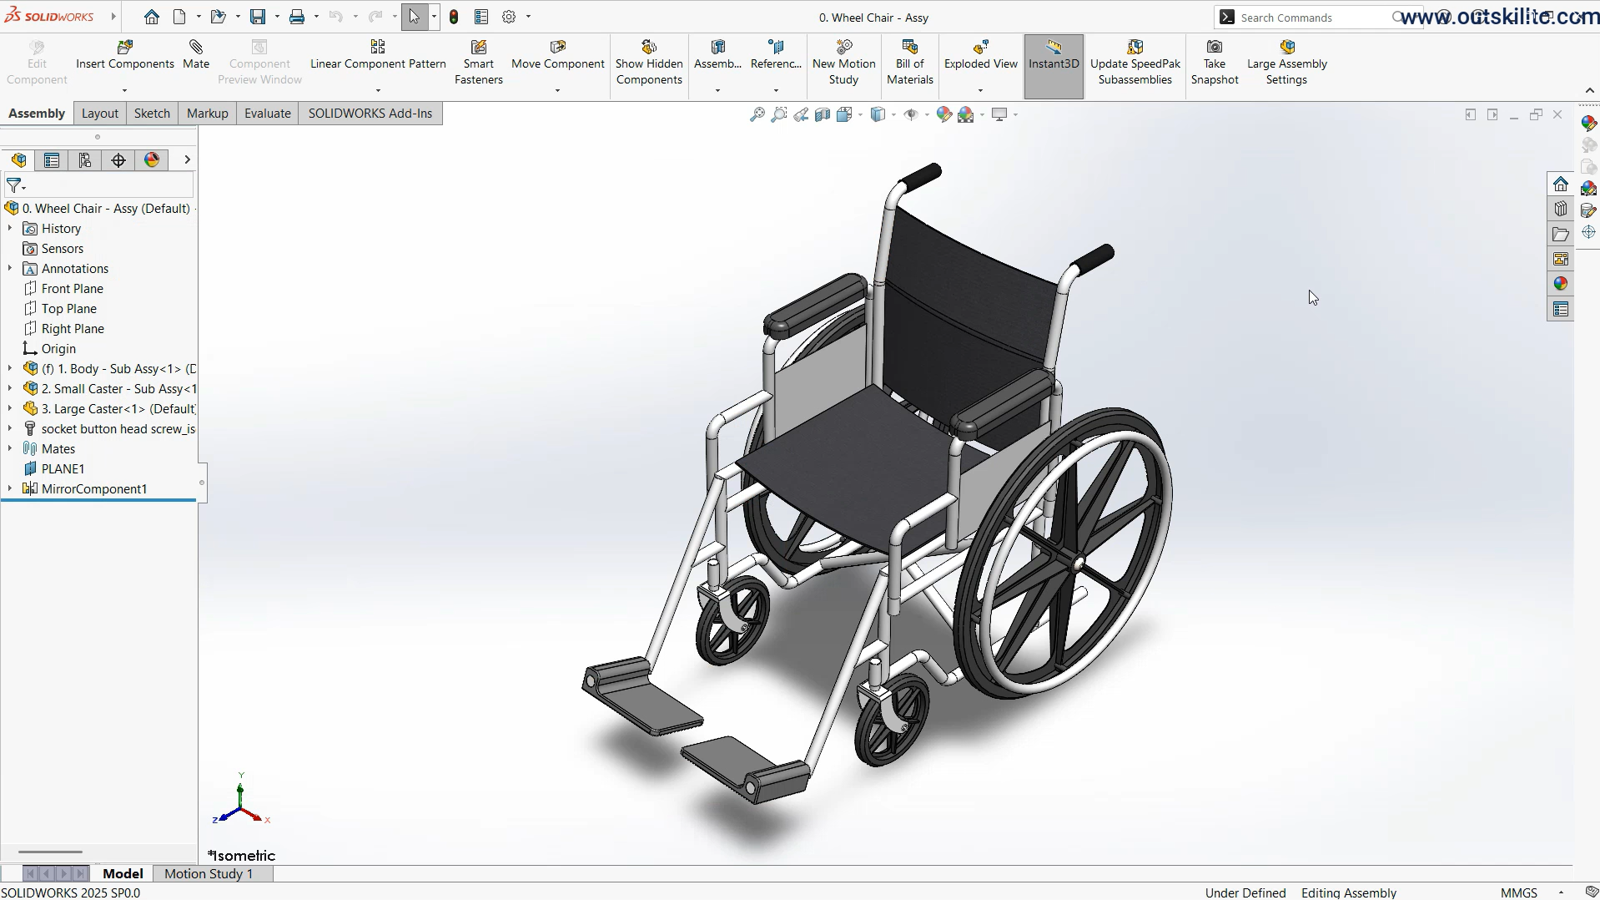This screenshot has height=900, width=1600.
Task: Open Design Library in task pane
Action: 1561,209
